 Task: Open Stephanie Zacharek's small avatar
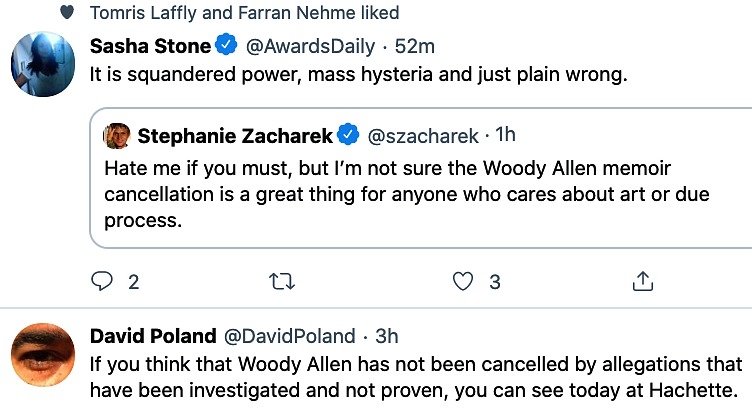tap(117, 136)
